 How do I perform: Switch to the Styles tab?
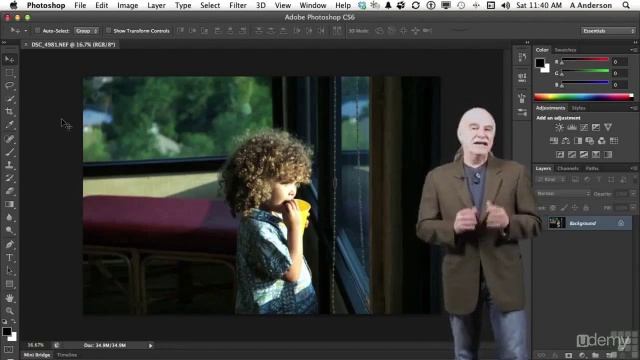[x=578, y=108]
